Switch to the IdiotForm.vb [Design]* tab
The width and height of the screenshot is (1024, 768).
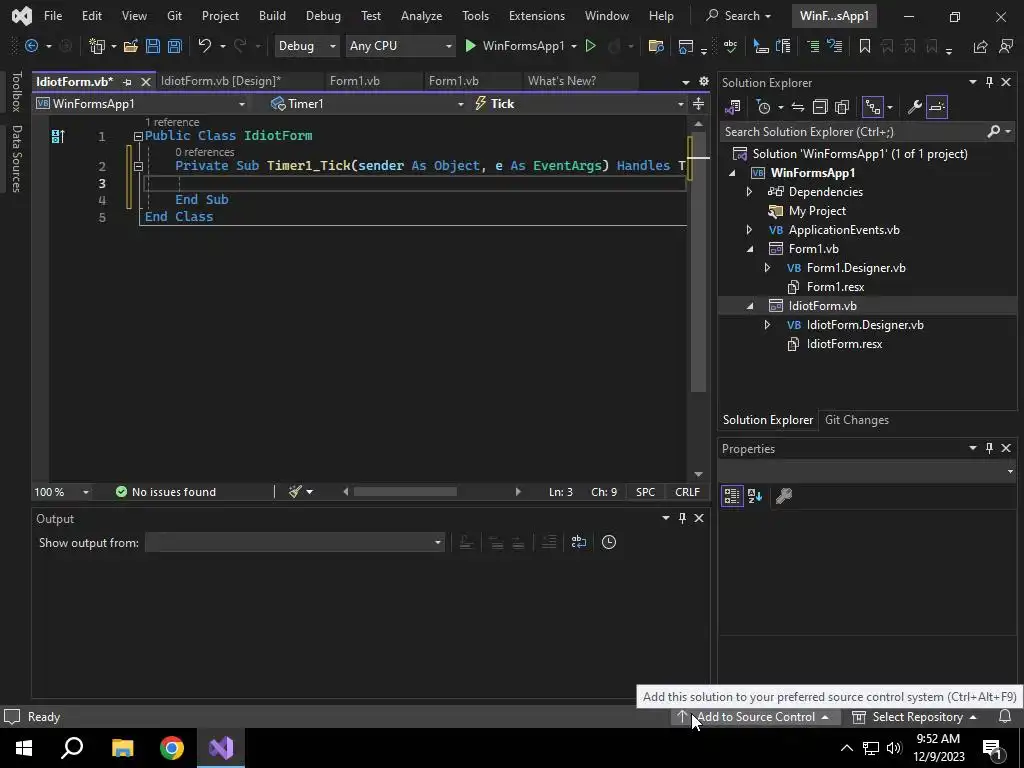pos(221,81)
